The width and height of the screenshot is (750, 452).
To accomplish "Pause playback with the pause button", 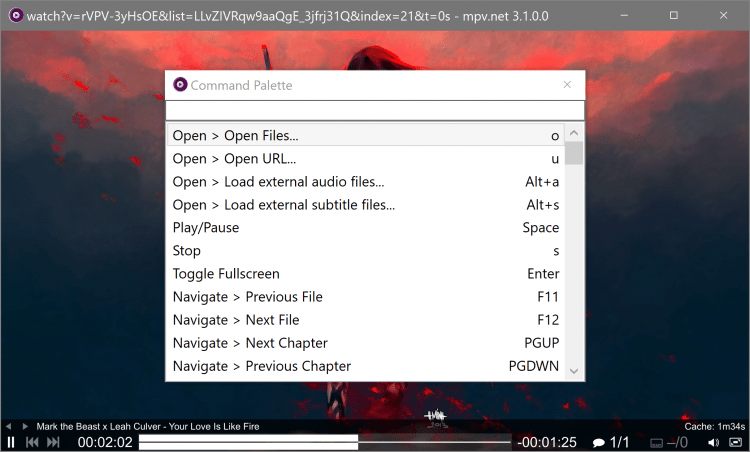I will click(x=11, y=442).
